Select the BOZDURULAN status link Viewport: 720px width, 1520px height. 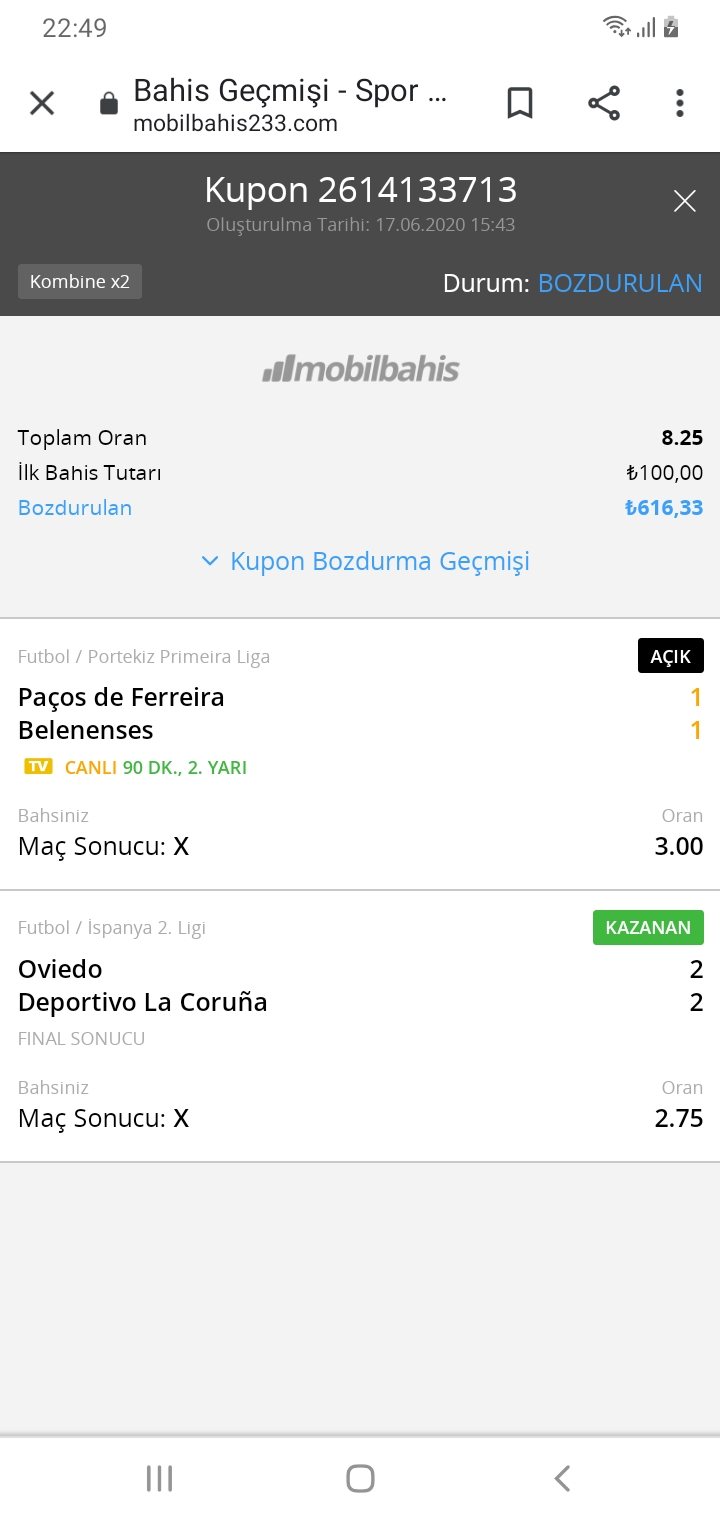pyautogui.click(x=620, y=283)
